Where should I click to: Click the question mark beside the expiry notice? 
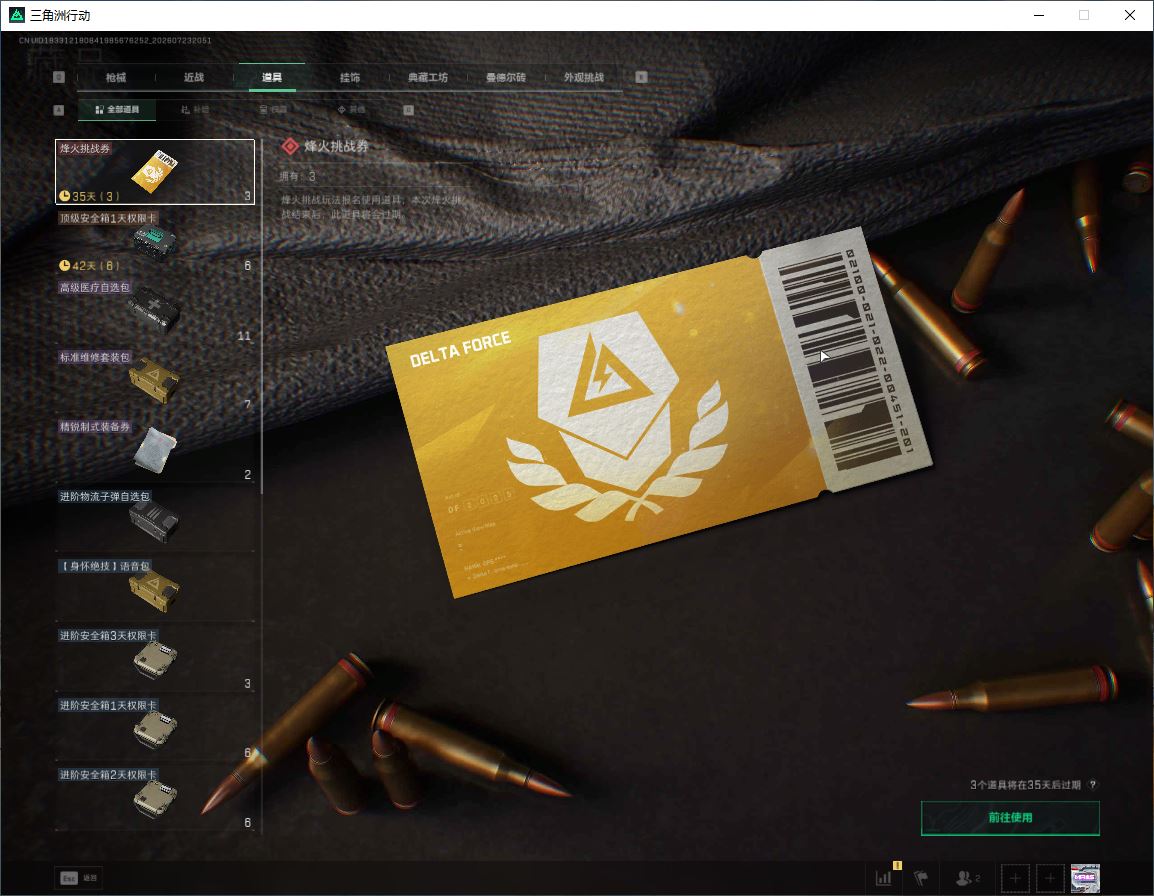click(x=1092, y=785)
